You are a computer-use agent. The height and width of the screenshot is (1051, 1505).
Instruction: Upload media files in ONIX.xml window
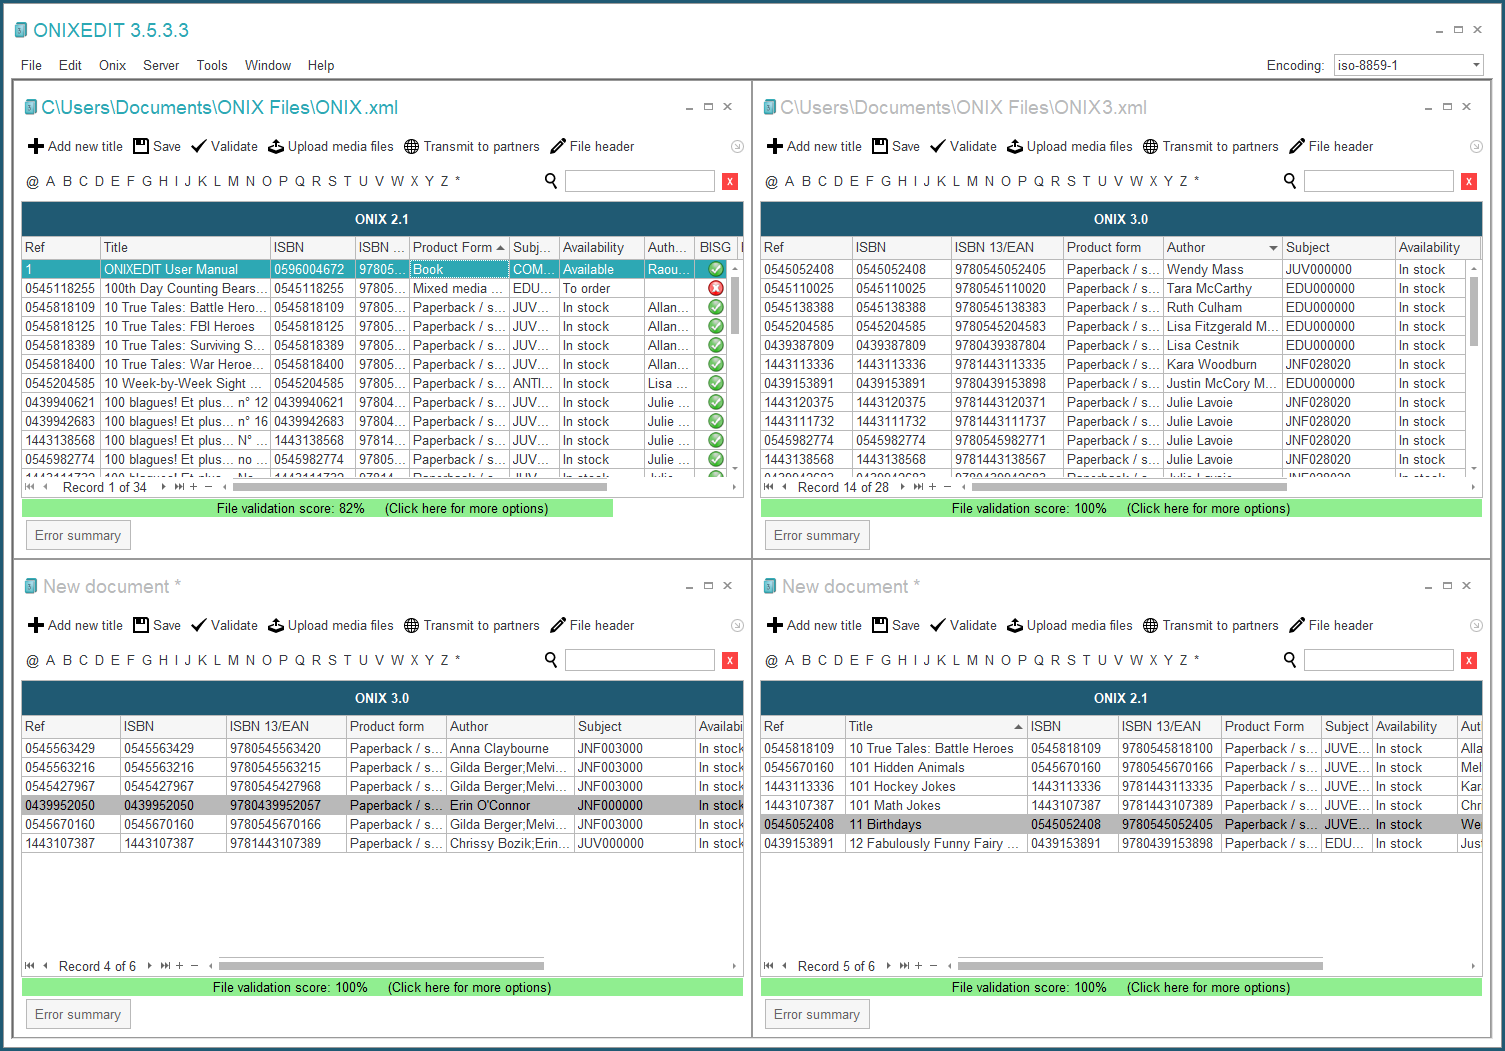coord(331,146)
